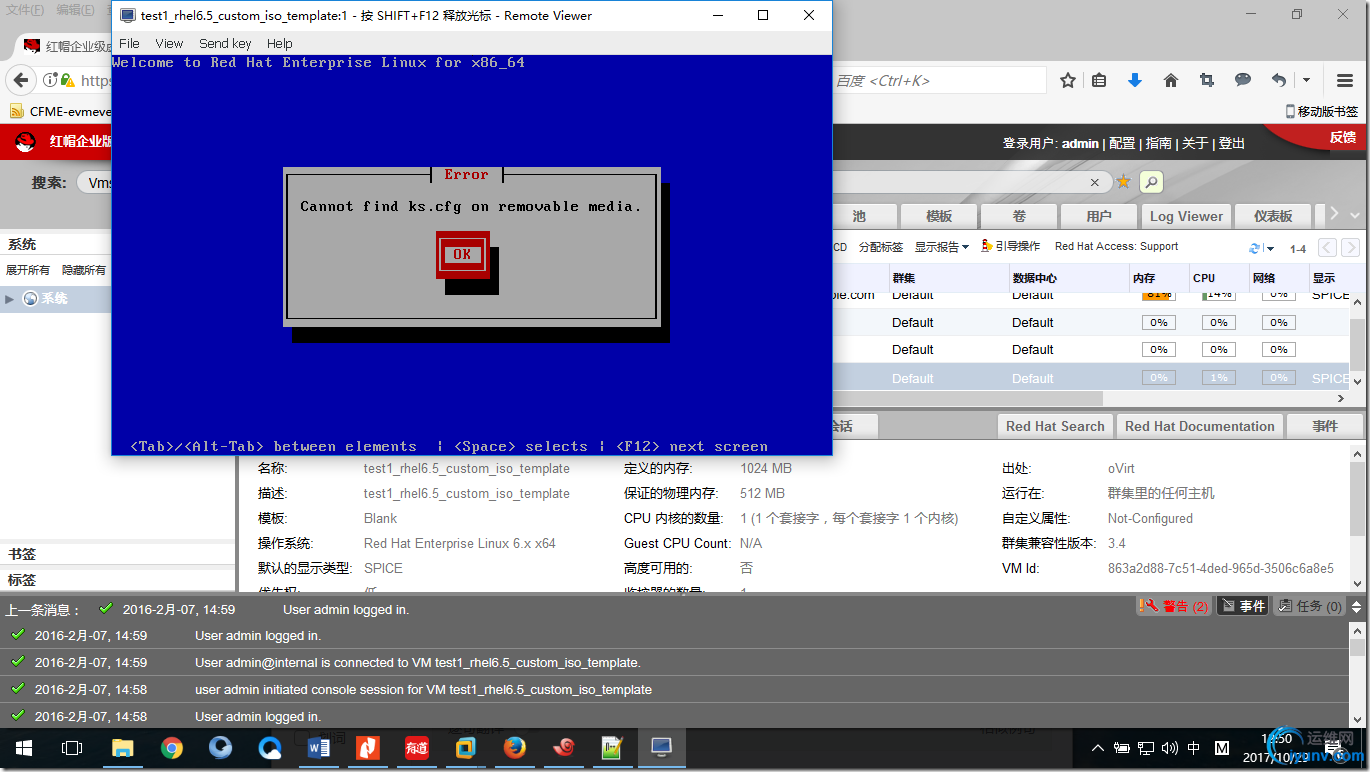Open the 指南 guide link

click(1159, 143)
